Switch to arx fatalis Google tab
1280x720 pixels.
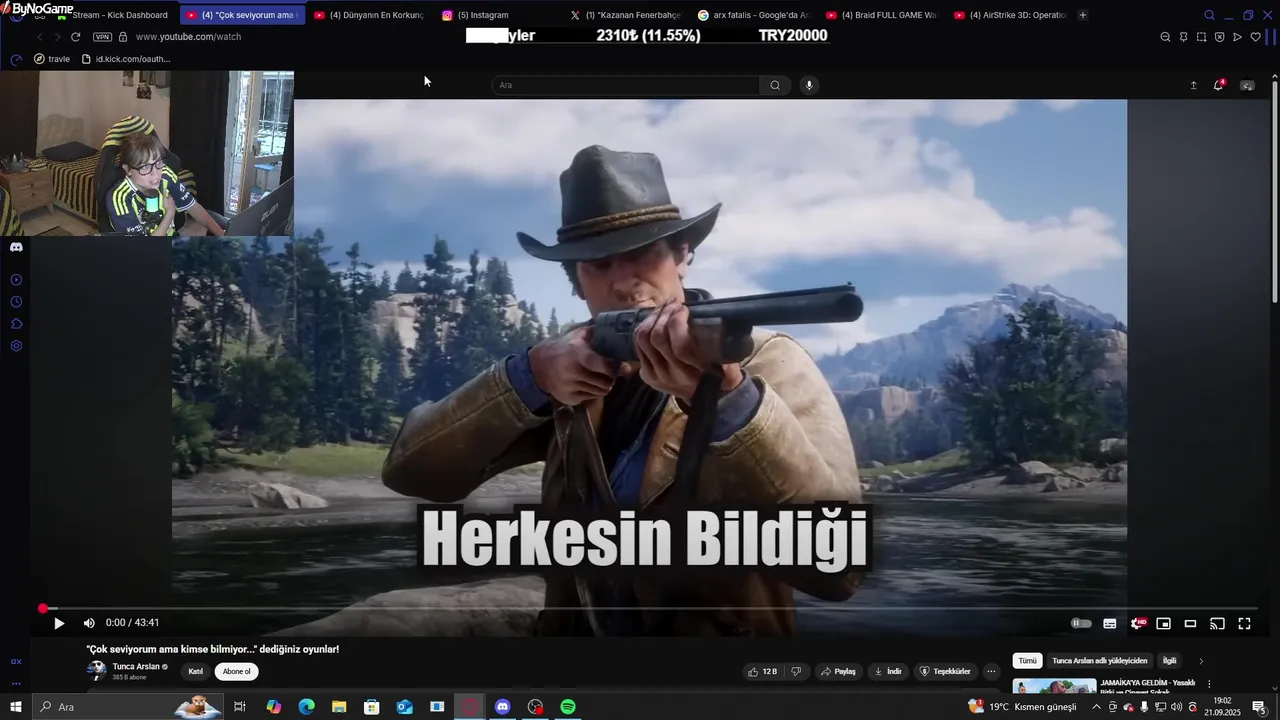tap(753, 15)
